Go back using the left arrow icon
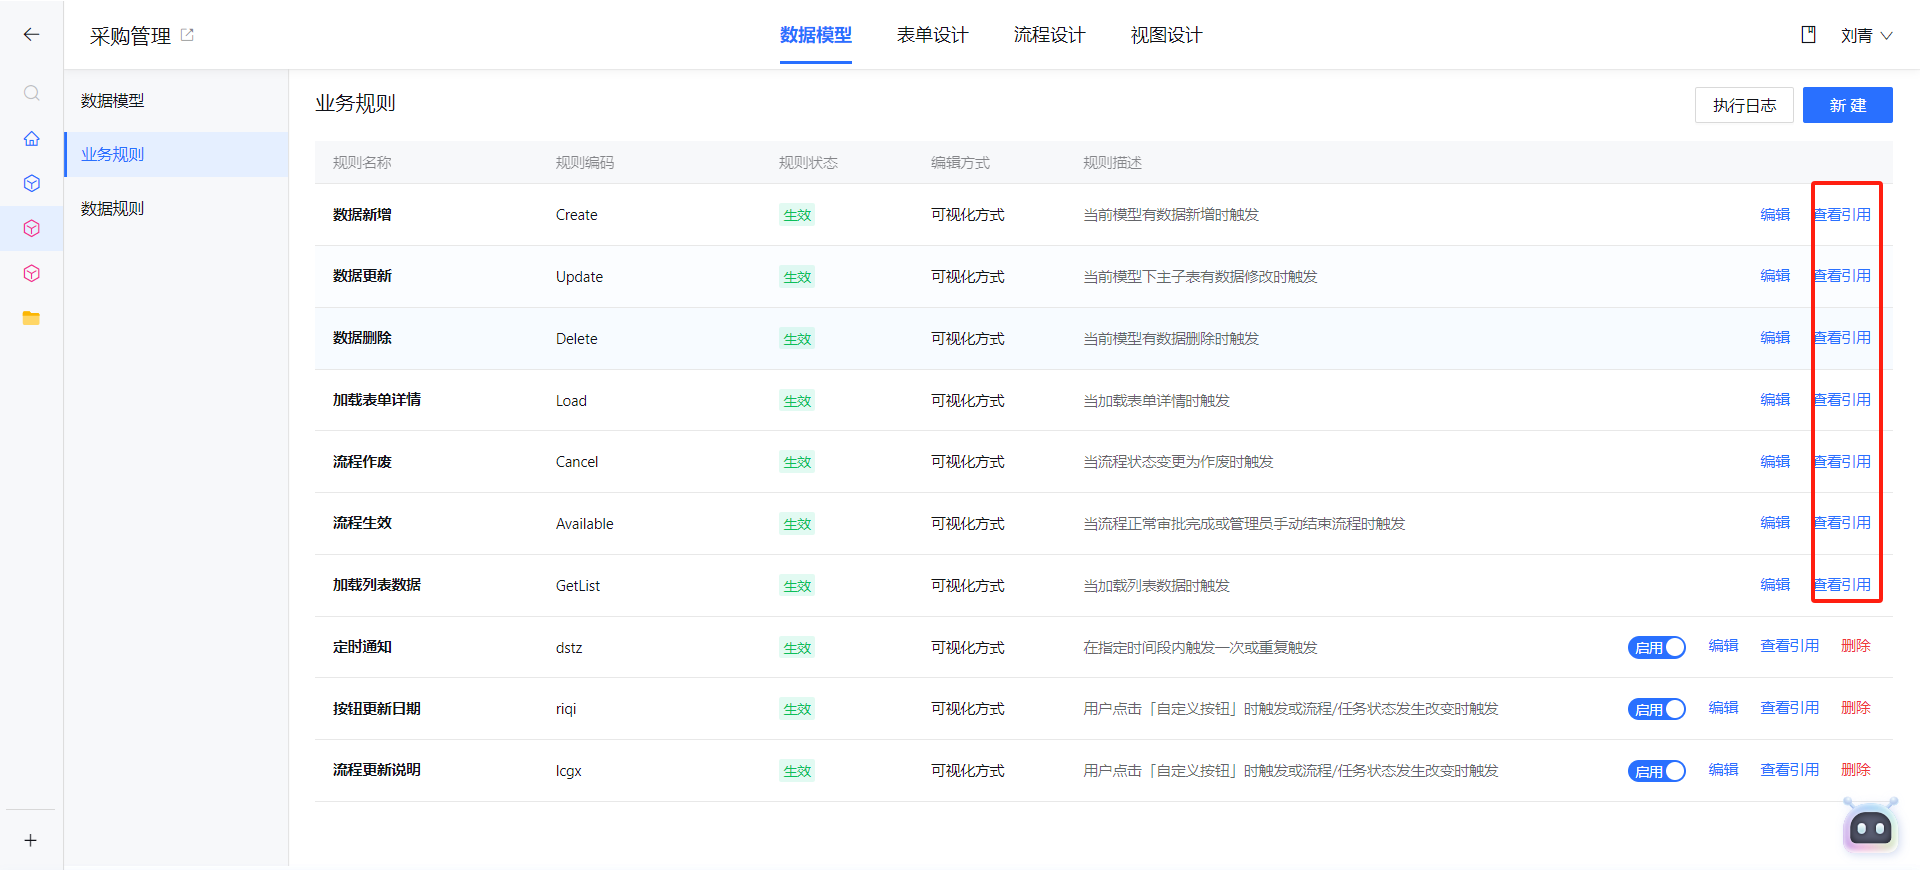 click(31, 35)
